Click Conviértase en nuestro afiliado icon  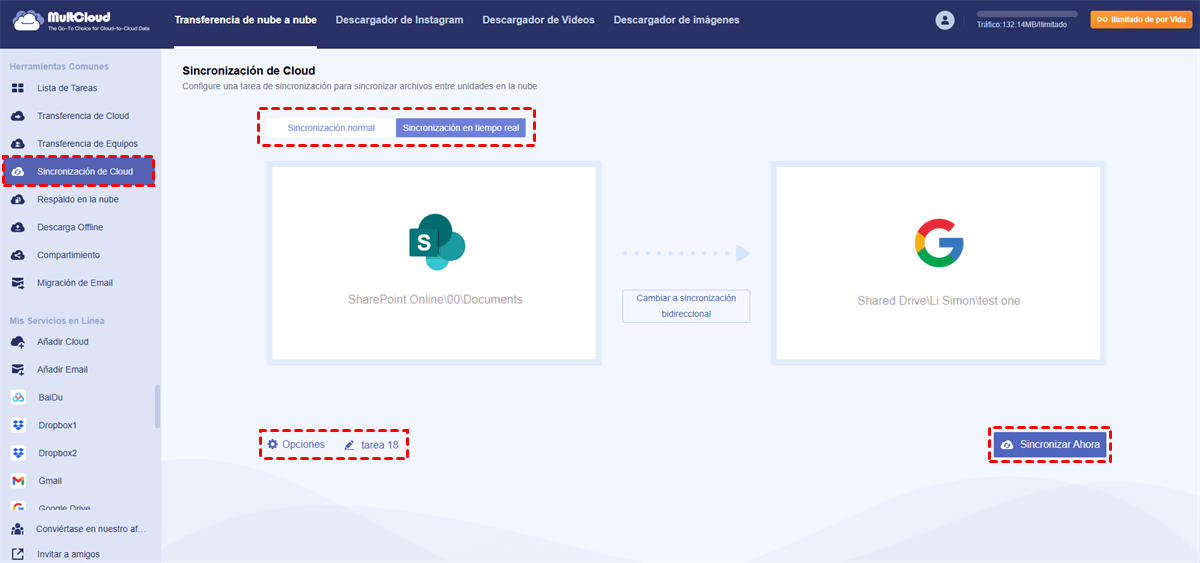tap(18, 528)
